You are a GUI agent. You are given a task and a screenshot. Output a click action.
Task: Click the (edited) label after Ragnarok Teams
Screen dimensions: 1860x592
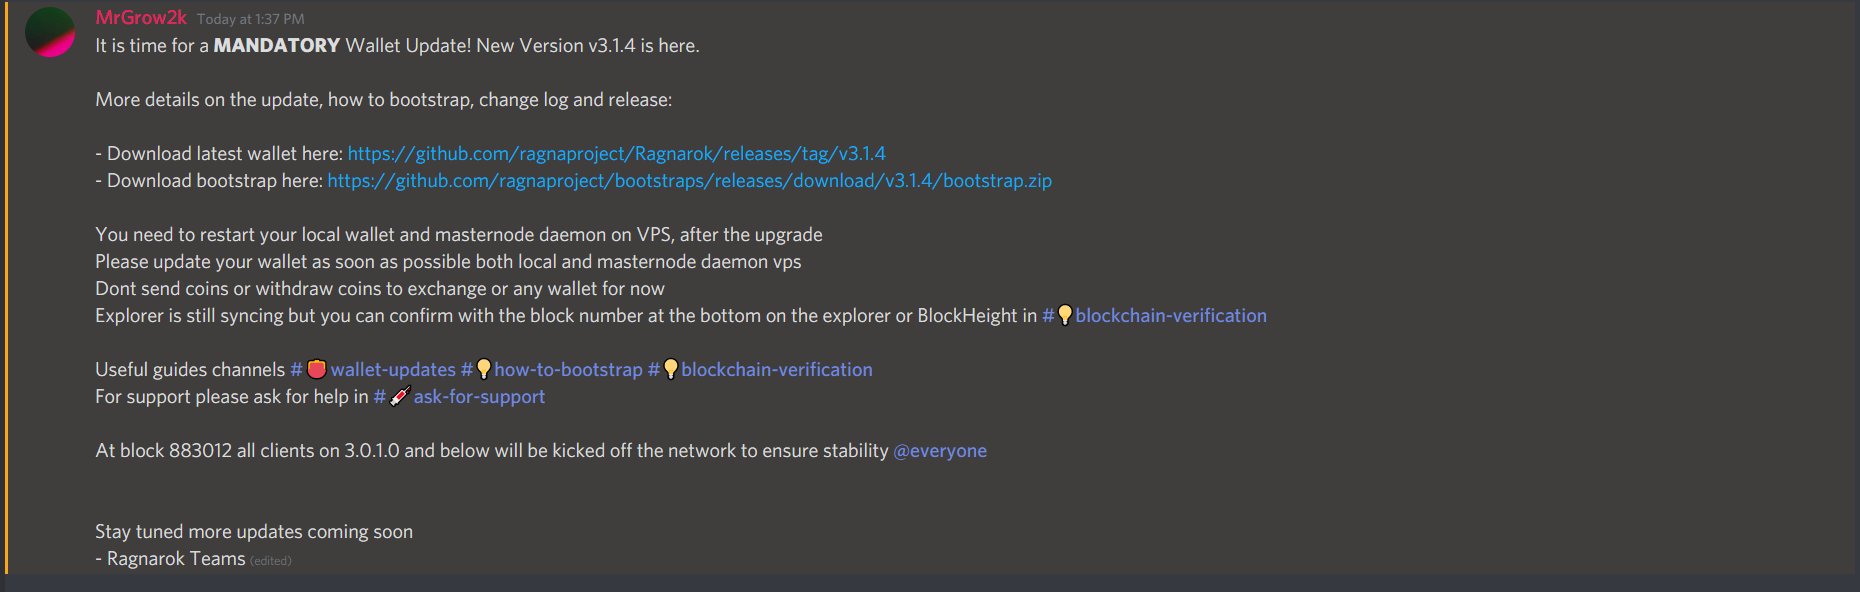(x=271, y=561)
